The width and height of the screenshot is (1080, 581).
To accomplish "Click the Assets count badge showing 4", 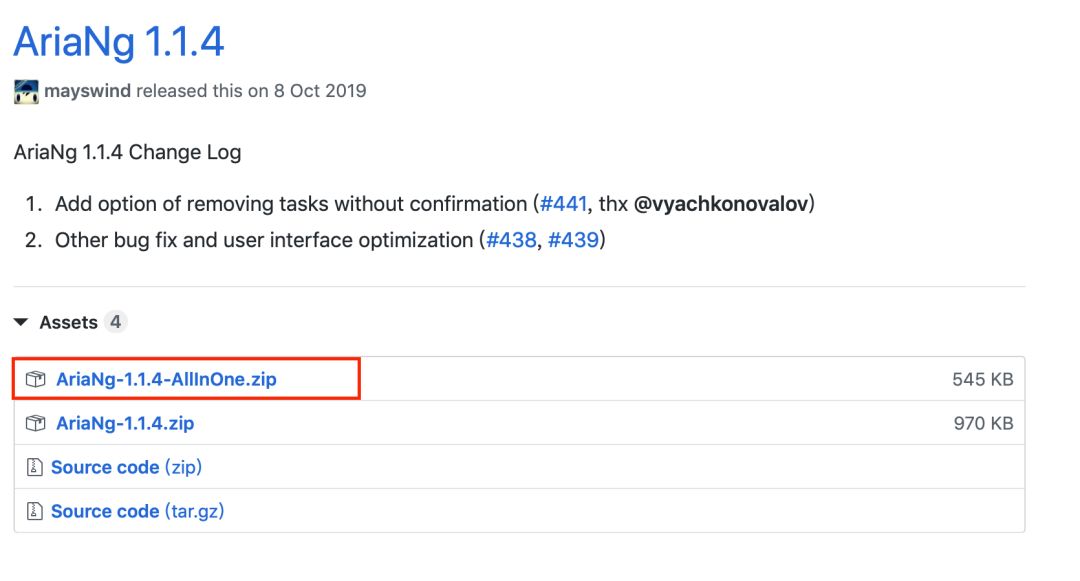I will [116, 323].
